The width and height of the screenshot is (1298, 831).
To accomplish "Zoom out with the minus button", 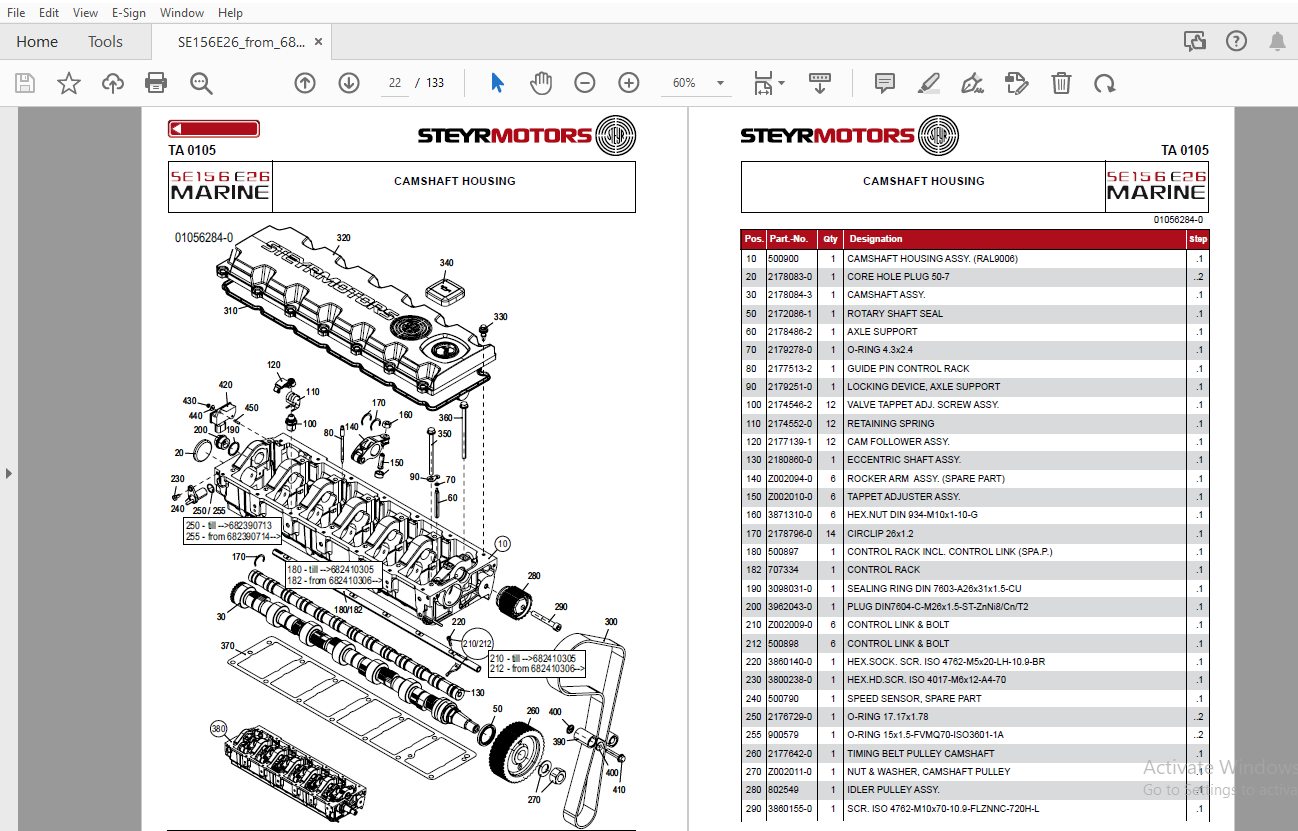I will point(585,83).
